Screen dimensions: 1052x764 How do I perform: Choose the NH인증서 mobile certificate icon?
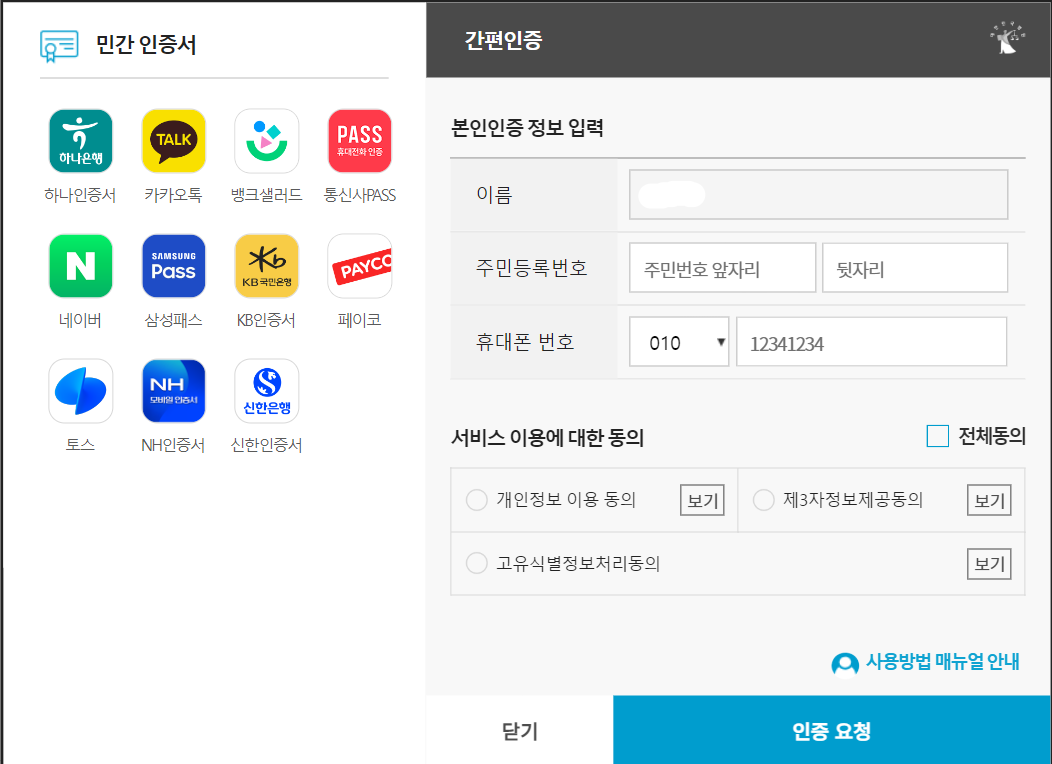(174, 391)
